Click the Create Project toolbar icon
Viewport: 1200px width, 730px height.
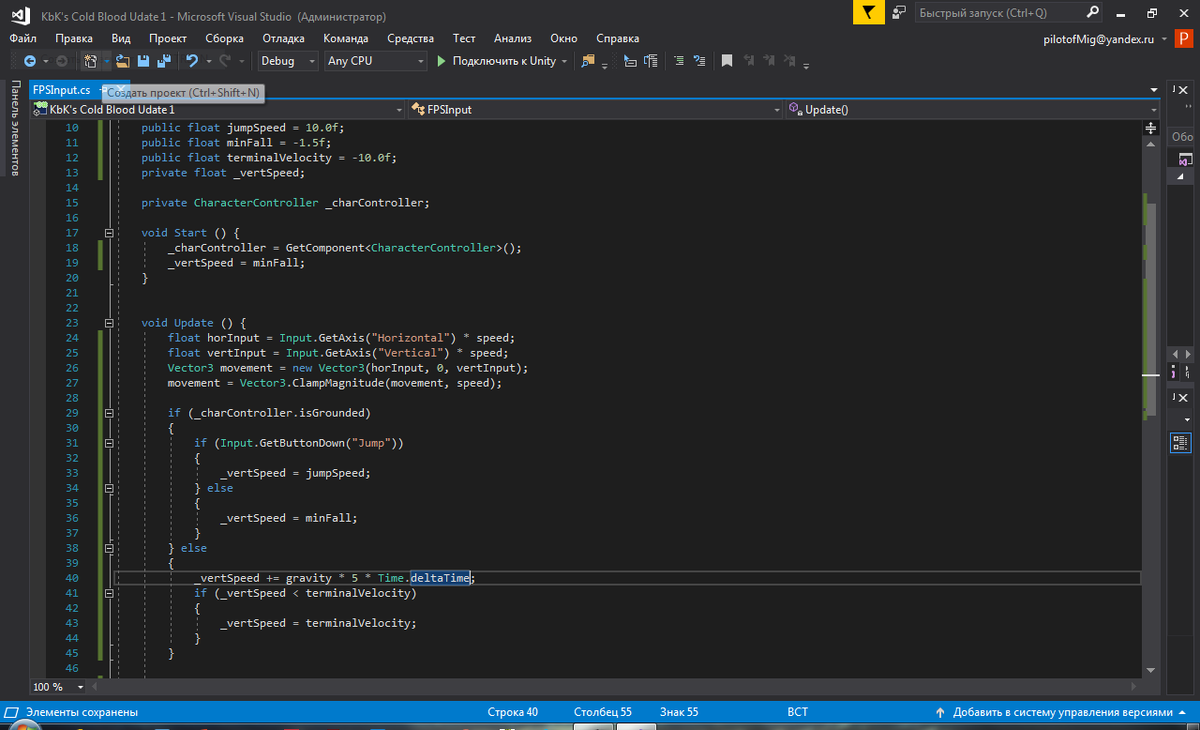point(90,61)
